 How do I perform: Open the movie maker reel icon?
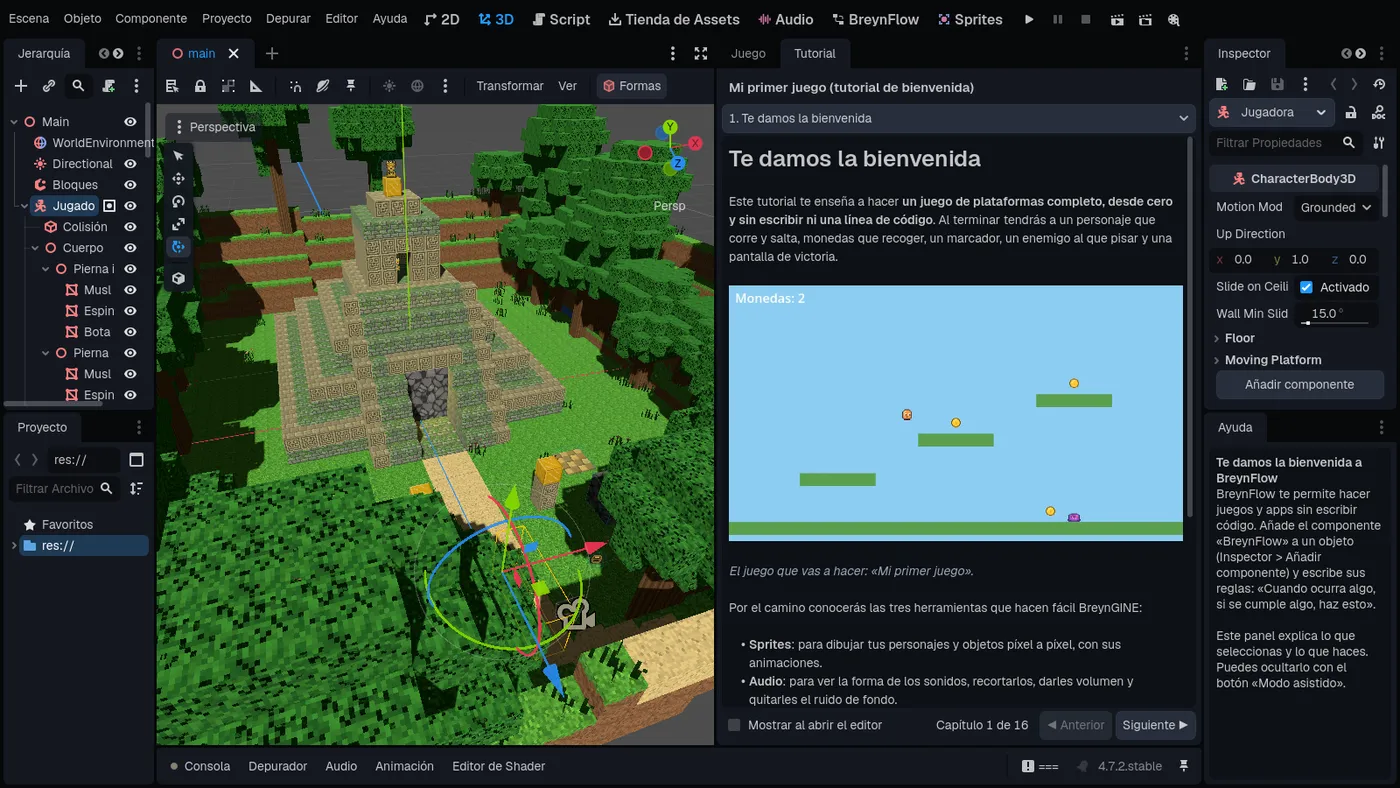(x=1173, y=19)
